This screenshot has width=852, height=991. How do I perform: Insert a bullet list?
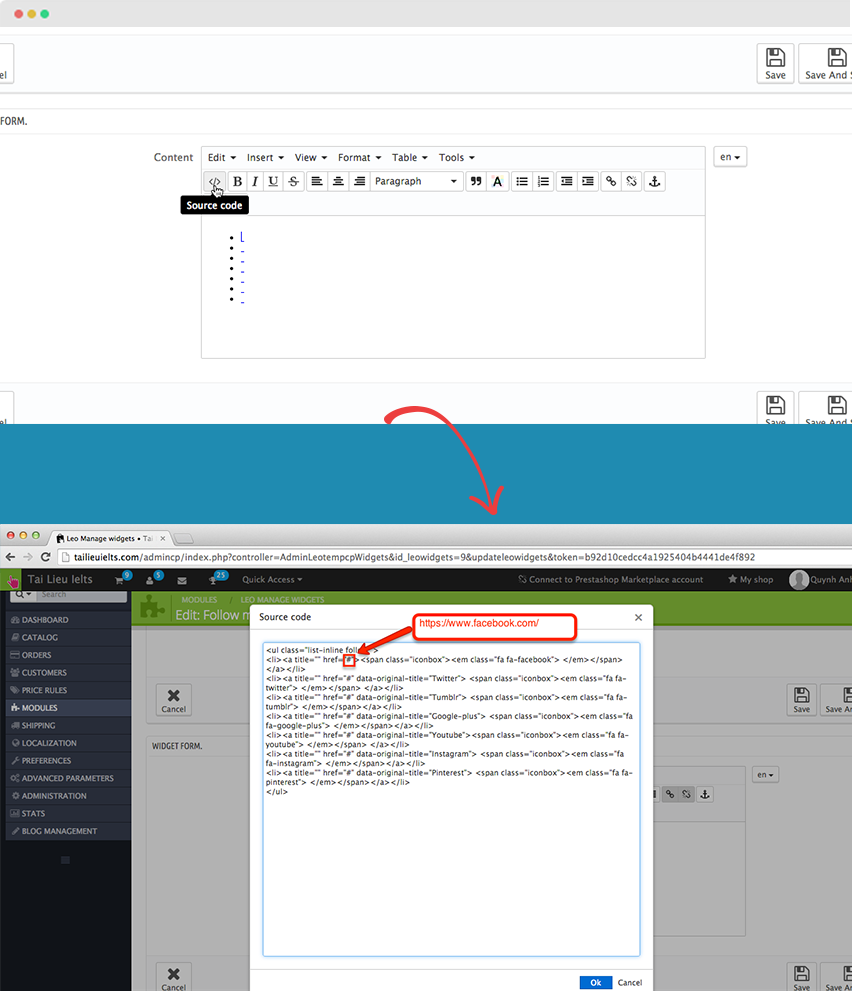[521, 182]
